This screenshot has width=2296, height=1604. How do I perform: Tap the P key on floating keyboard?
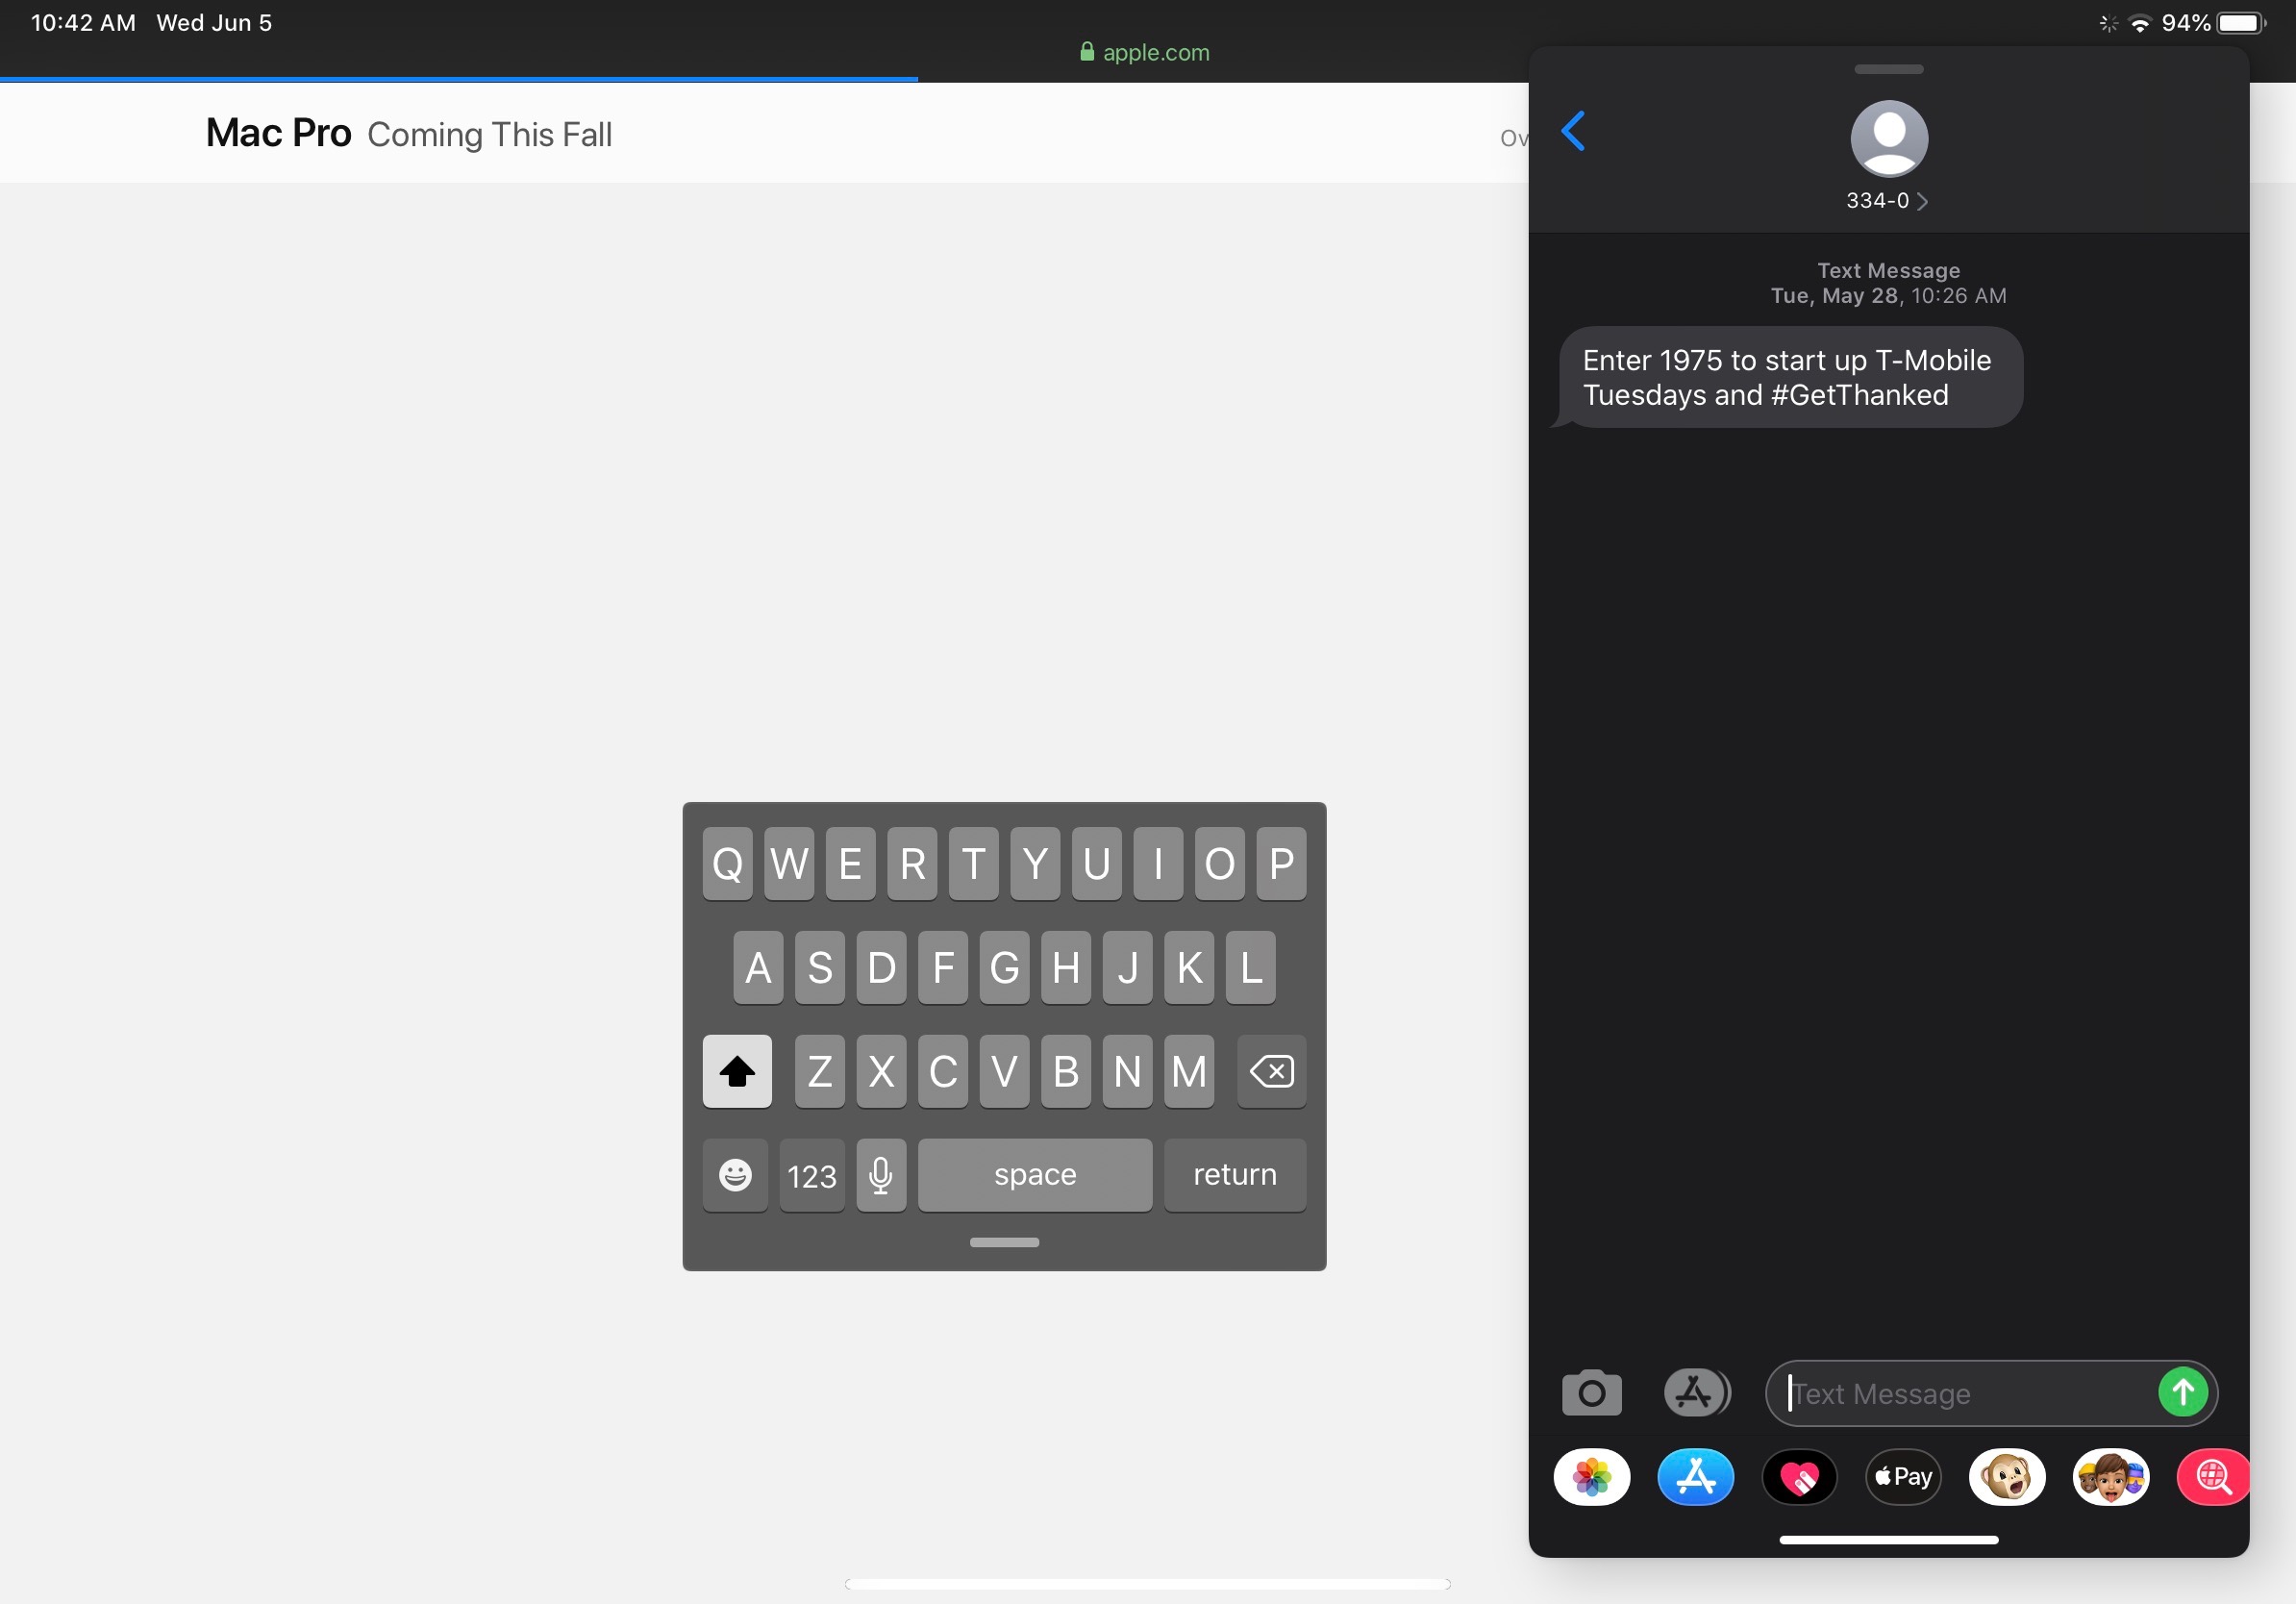pos(1281,863)
